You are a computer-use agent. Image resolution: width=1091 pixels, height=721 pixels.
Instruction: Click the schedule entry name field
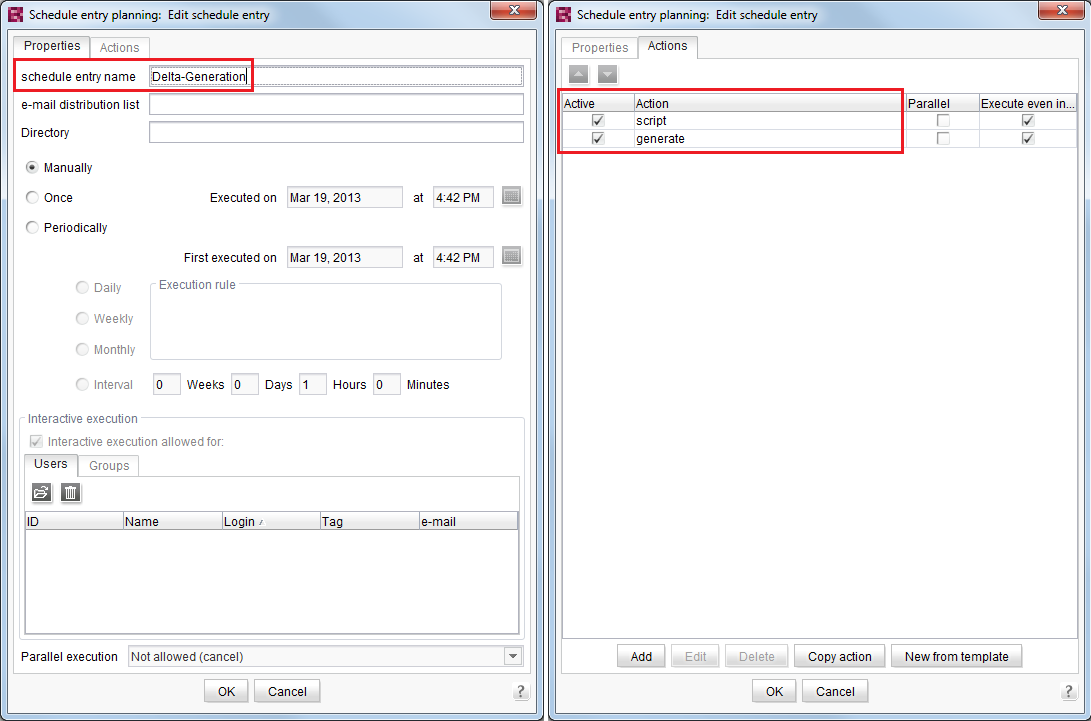click(x=336, y=76)
